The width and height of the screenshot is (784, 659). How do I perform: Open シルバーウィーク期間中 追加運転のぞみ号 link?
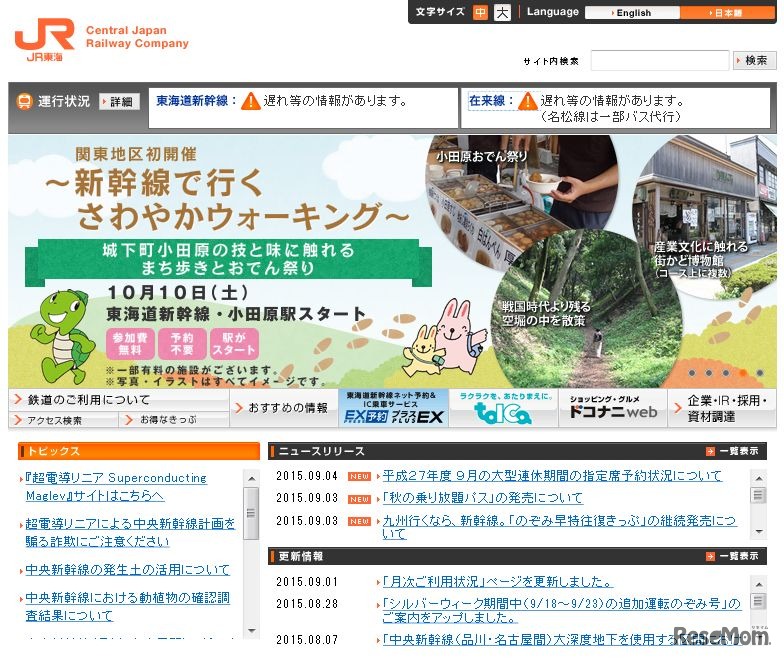click(562, 610)
